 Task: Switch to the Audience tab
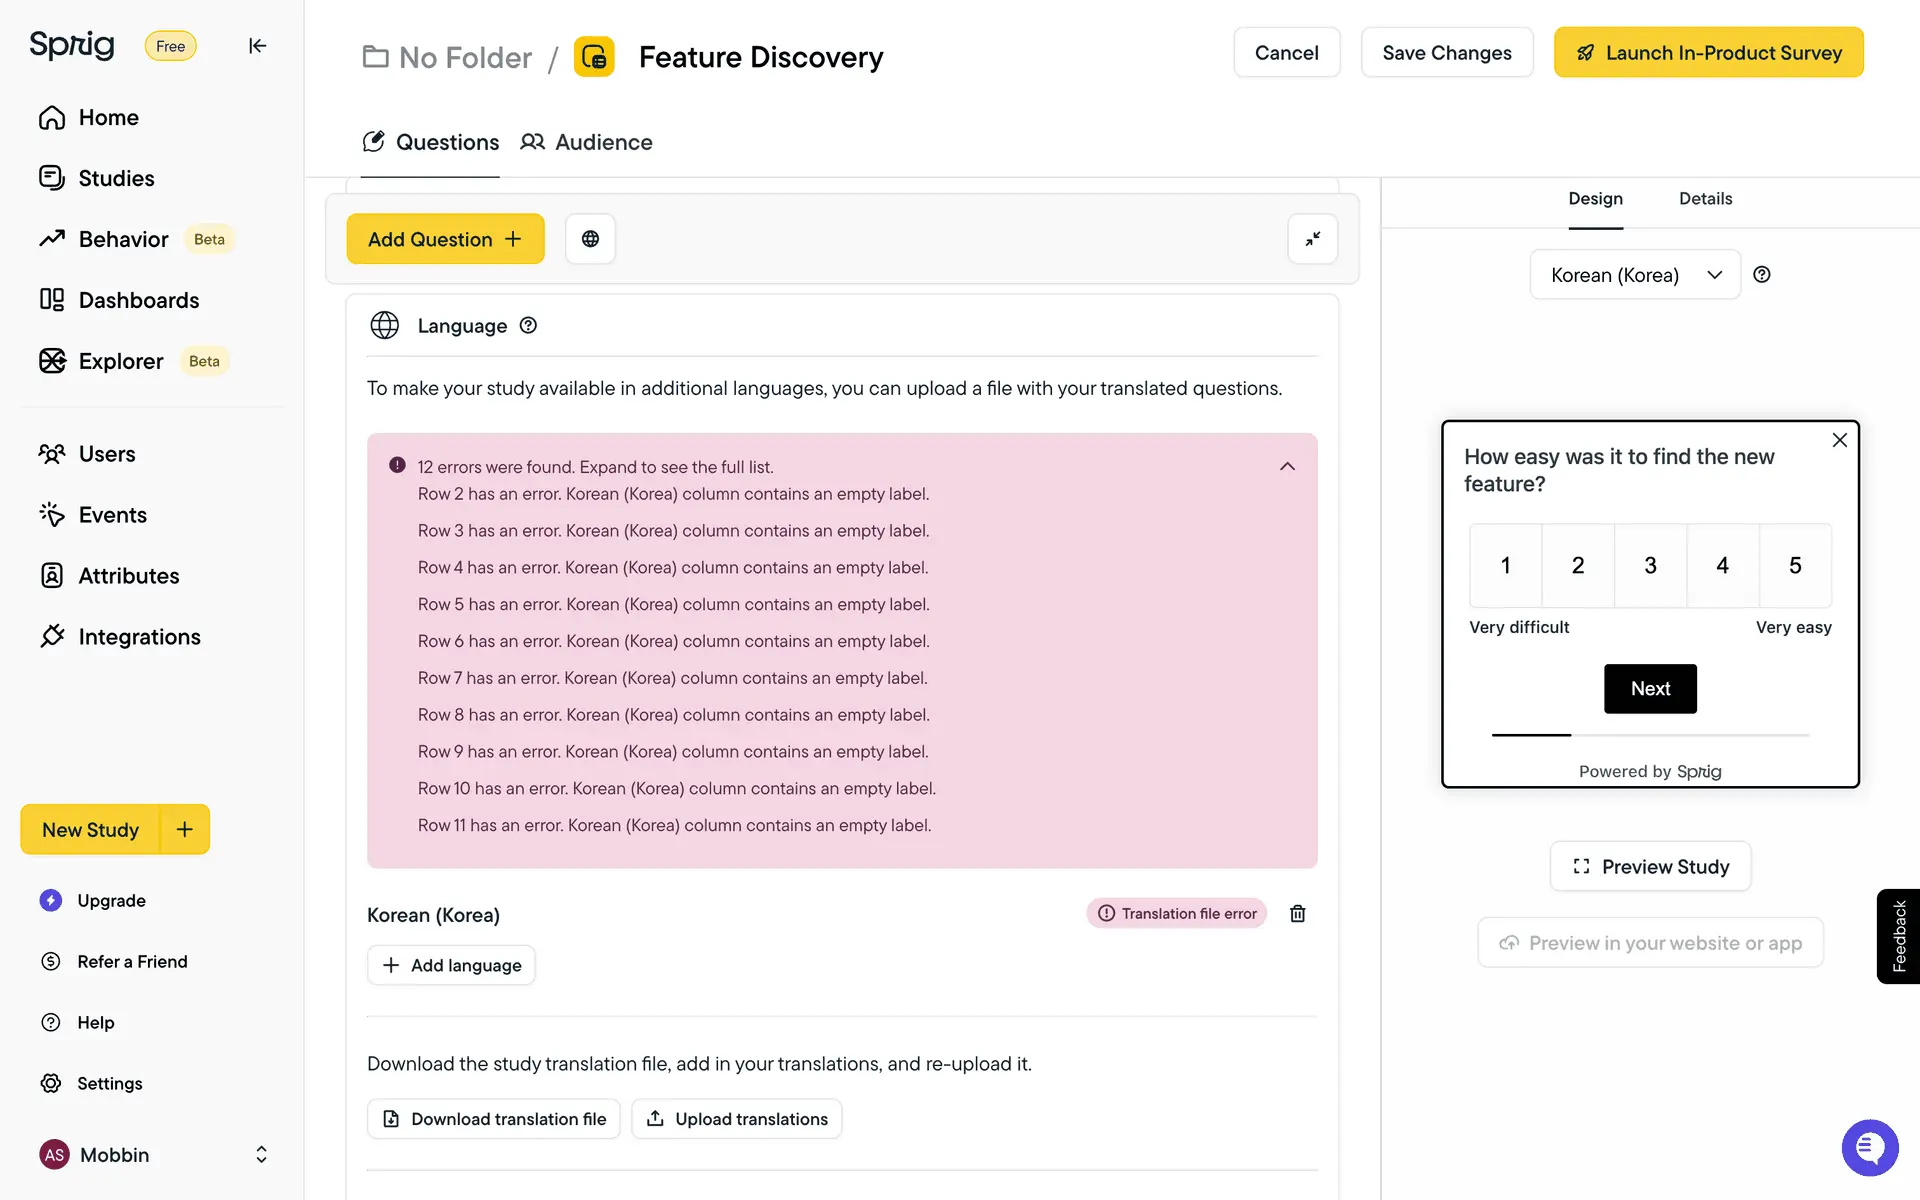(587, 142)
